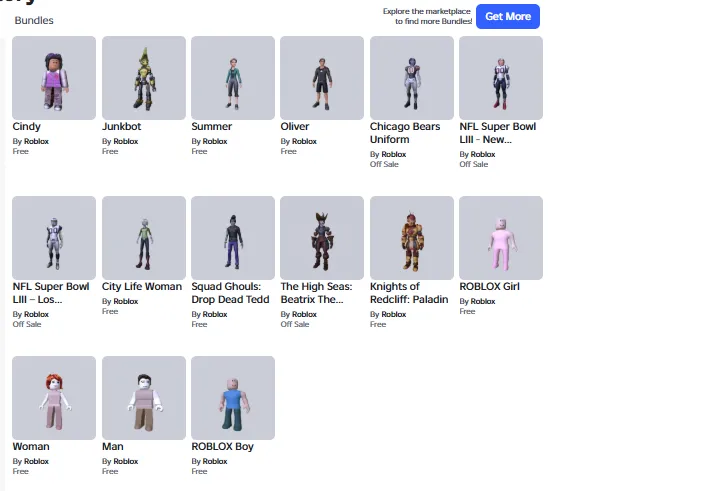
Task: Select the ROBLOX Girl pink avatar image
Action: (x=501, y=238)
